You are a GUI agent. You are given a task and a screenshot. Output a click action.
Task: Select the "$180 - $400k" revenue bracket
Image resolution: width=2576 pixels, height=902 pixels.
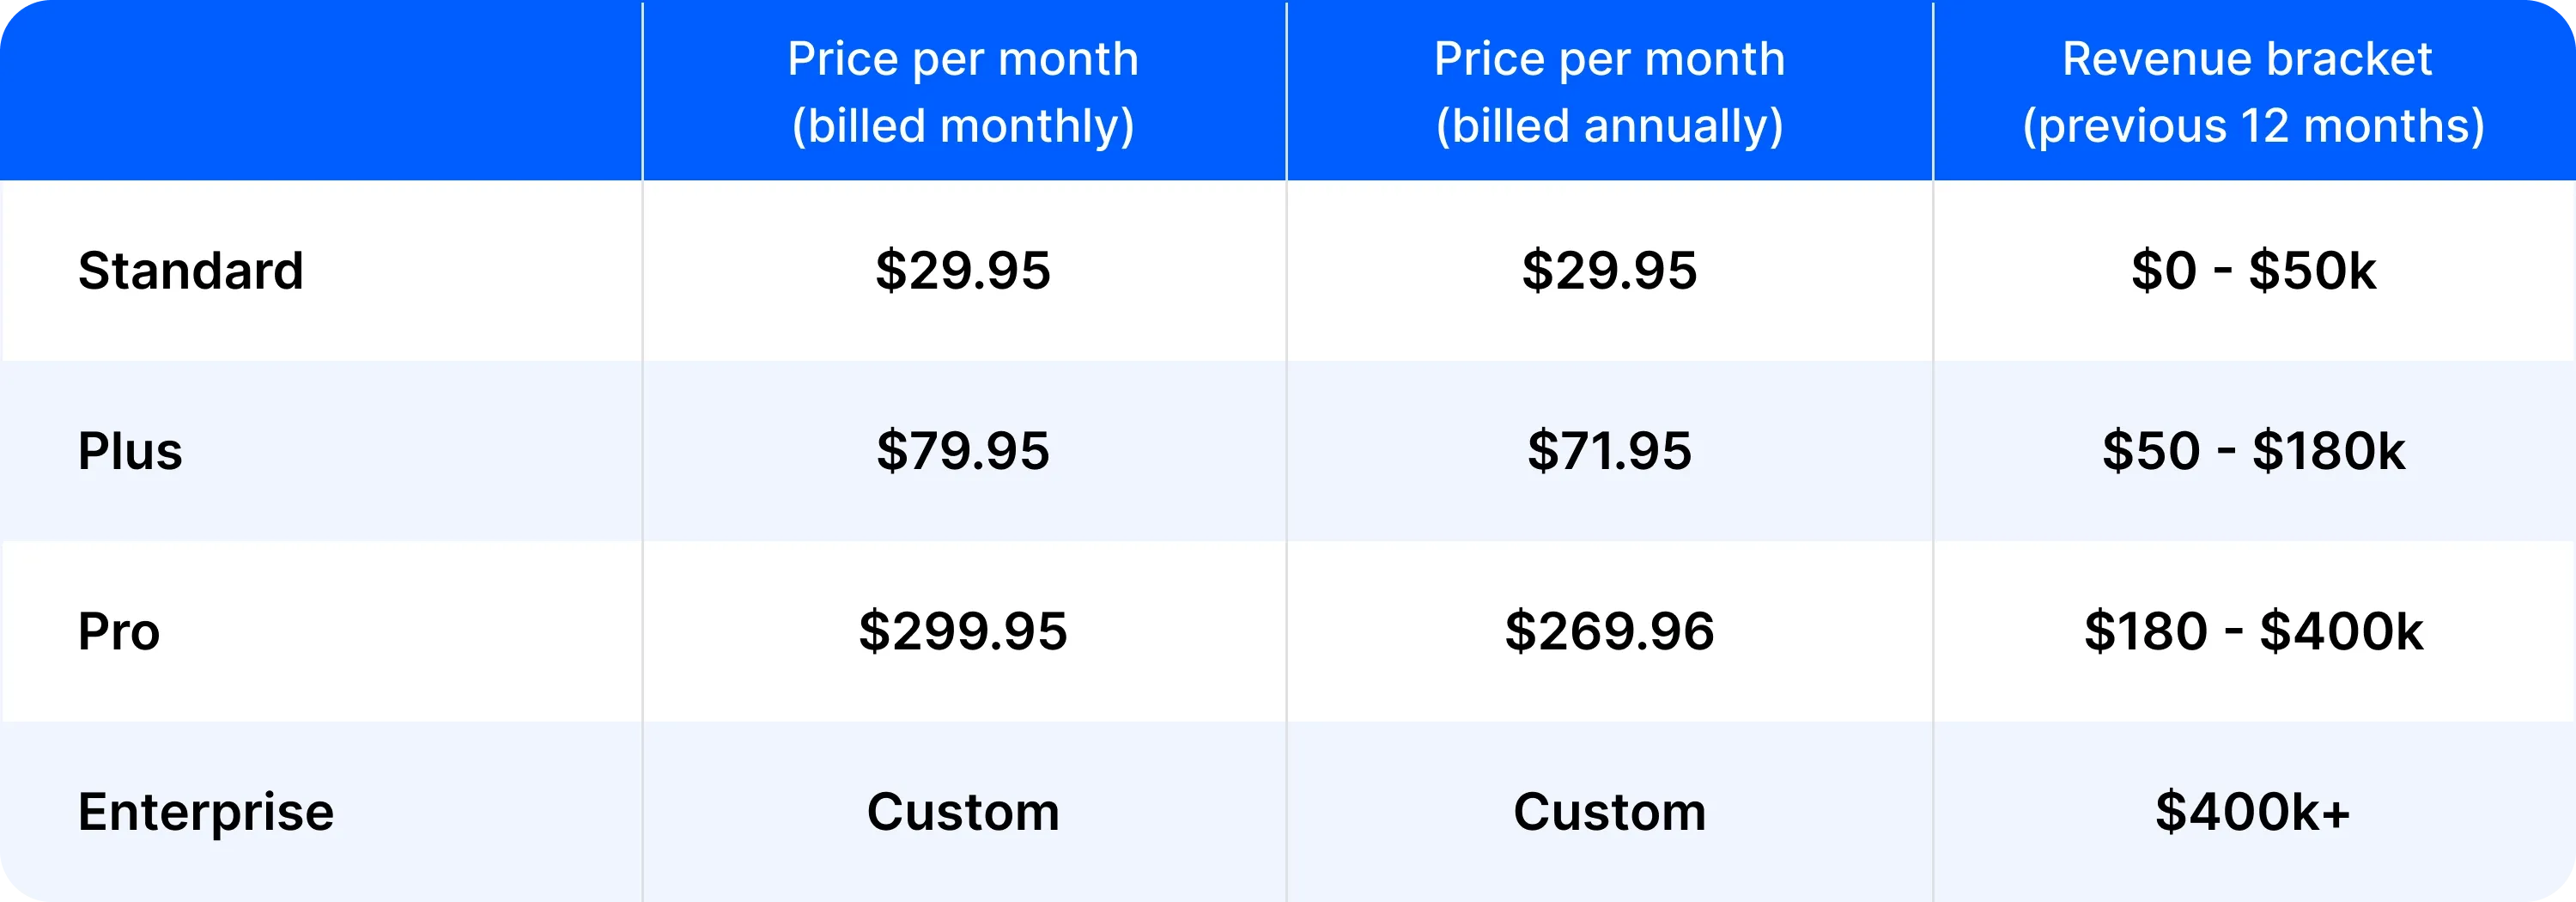[x=2253, y=632]
